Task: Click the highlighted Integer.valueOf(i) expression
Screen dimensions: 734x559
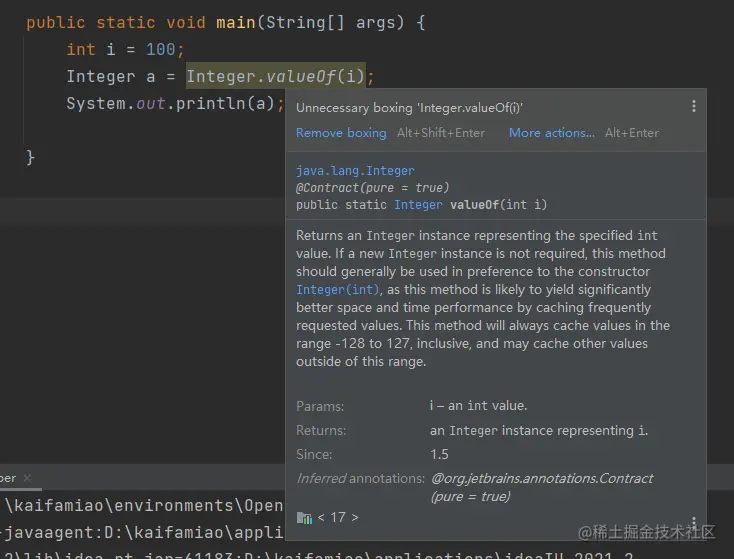Action: pos(276,76)
